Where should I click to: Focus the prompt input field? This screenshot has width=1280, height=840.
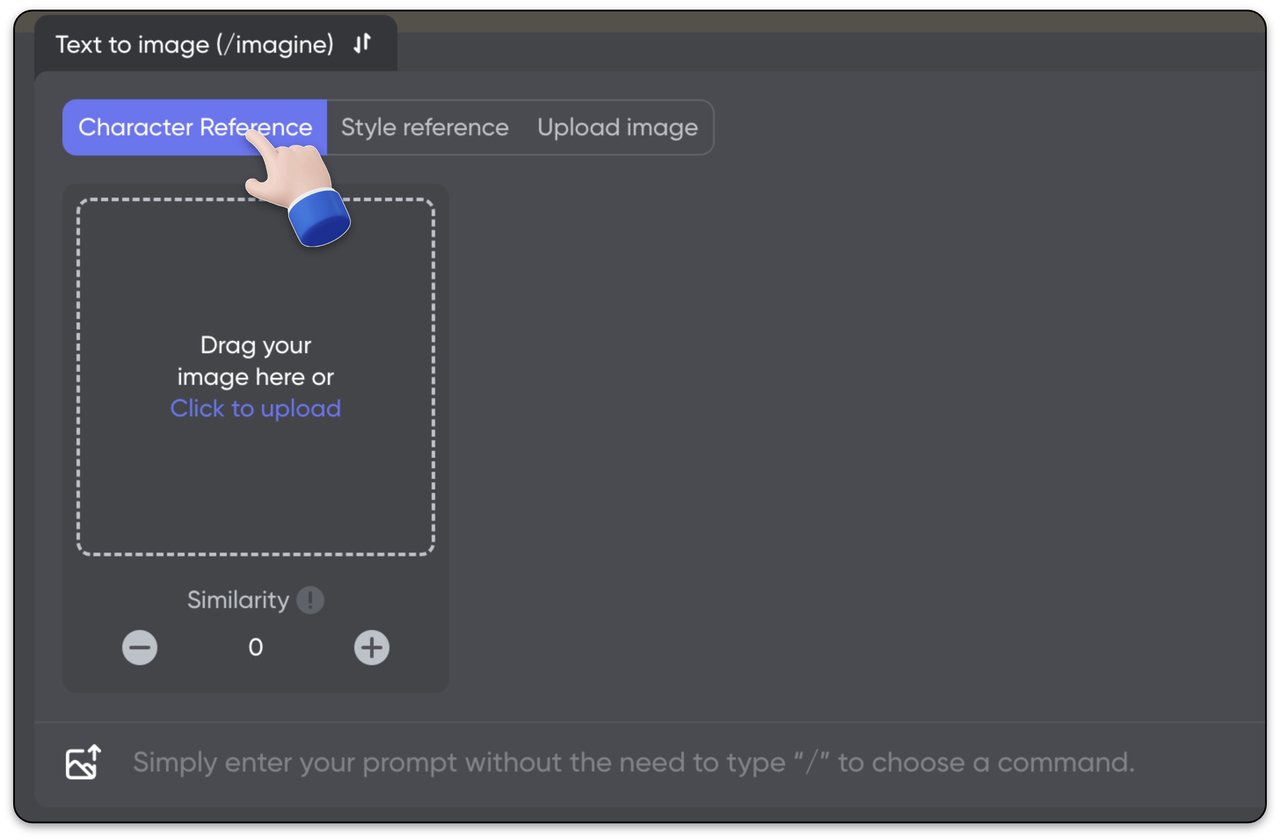pos(634,762)
